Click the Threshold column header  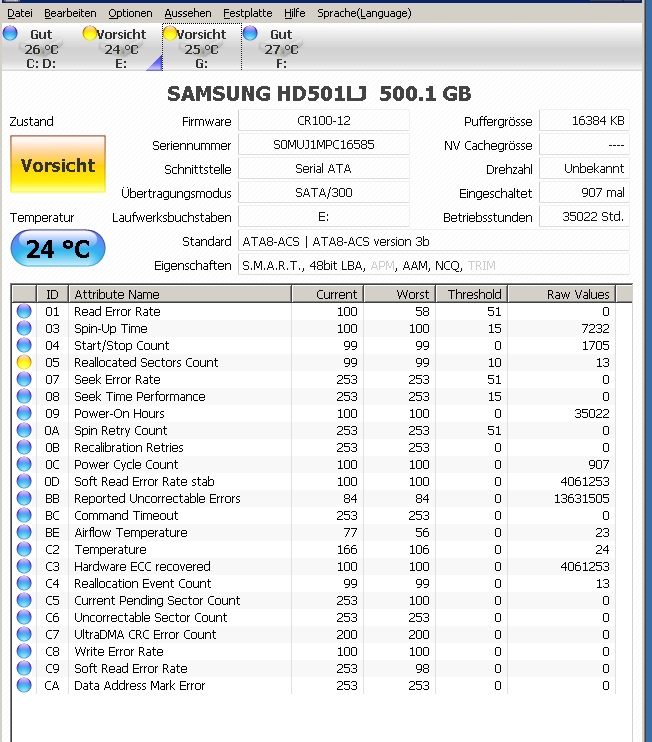(x=472, y=294)
